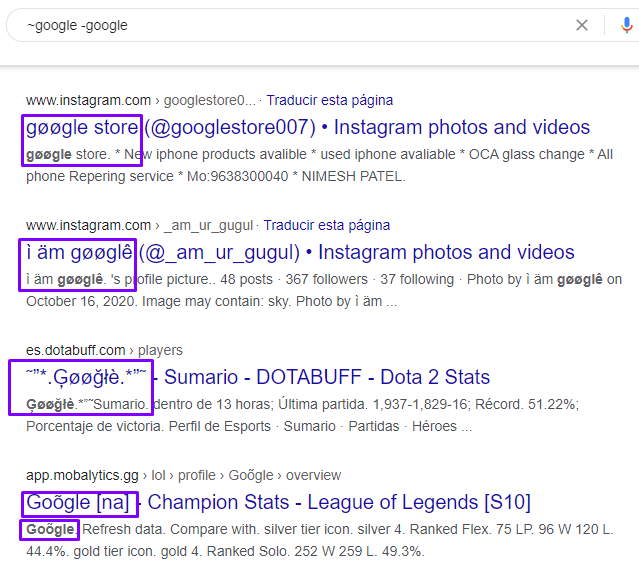639x578 pixels.
Task: Click snippet text 'Refresh data. Compare with. silver tier icon'
Action: coord(218,529)
